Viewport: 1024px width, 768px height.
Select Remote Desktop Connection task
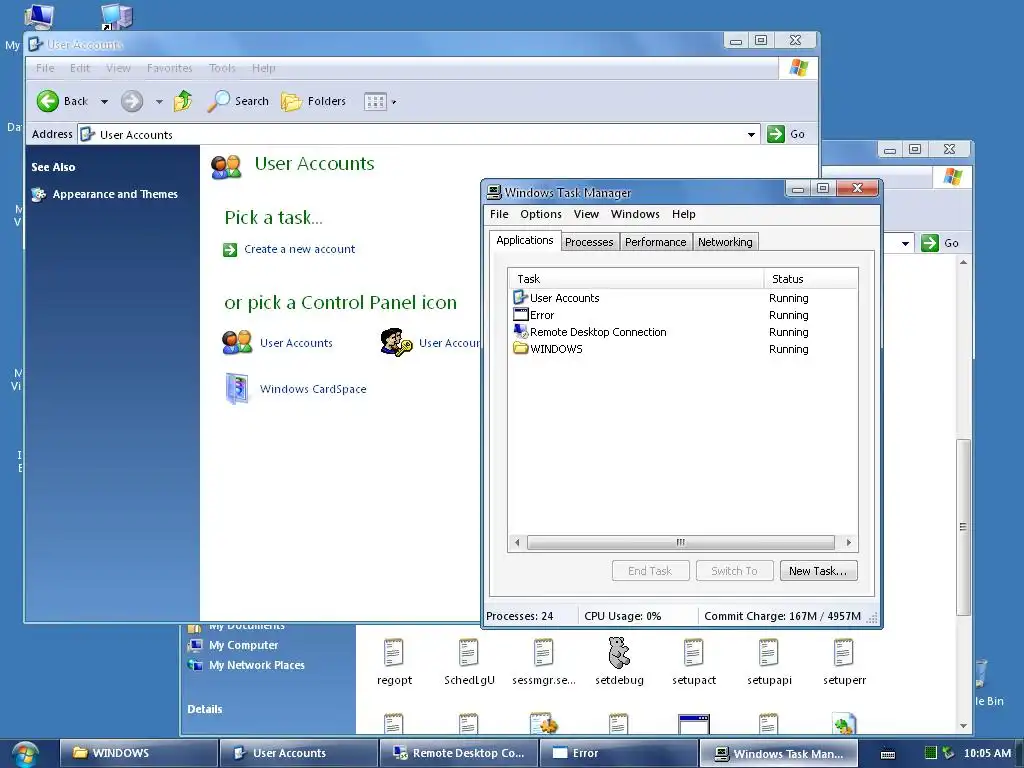pos(682,332)
